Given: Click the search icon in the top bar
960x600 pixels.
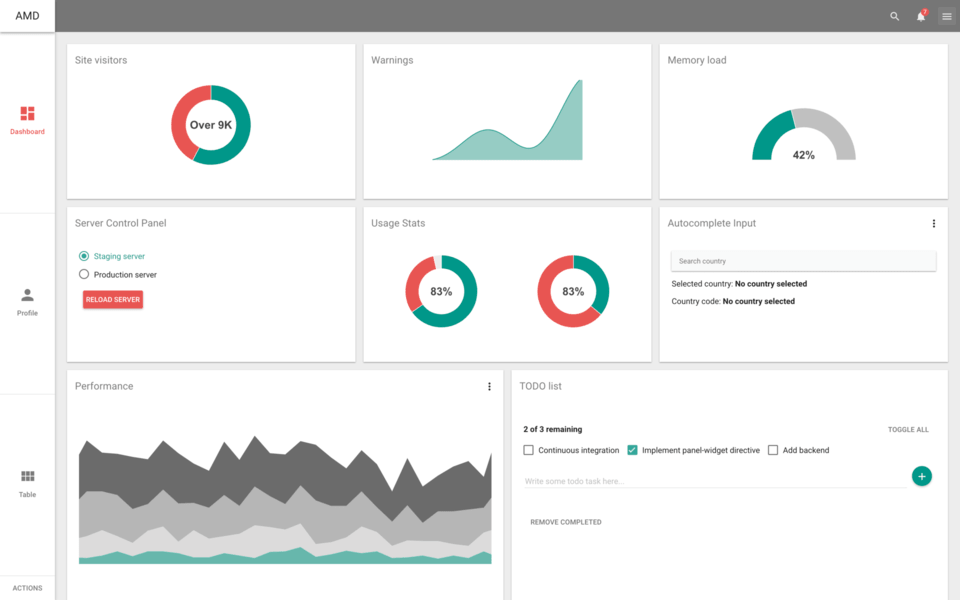Looking at the screenshot, I should pos(893,16).
